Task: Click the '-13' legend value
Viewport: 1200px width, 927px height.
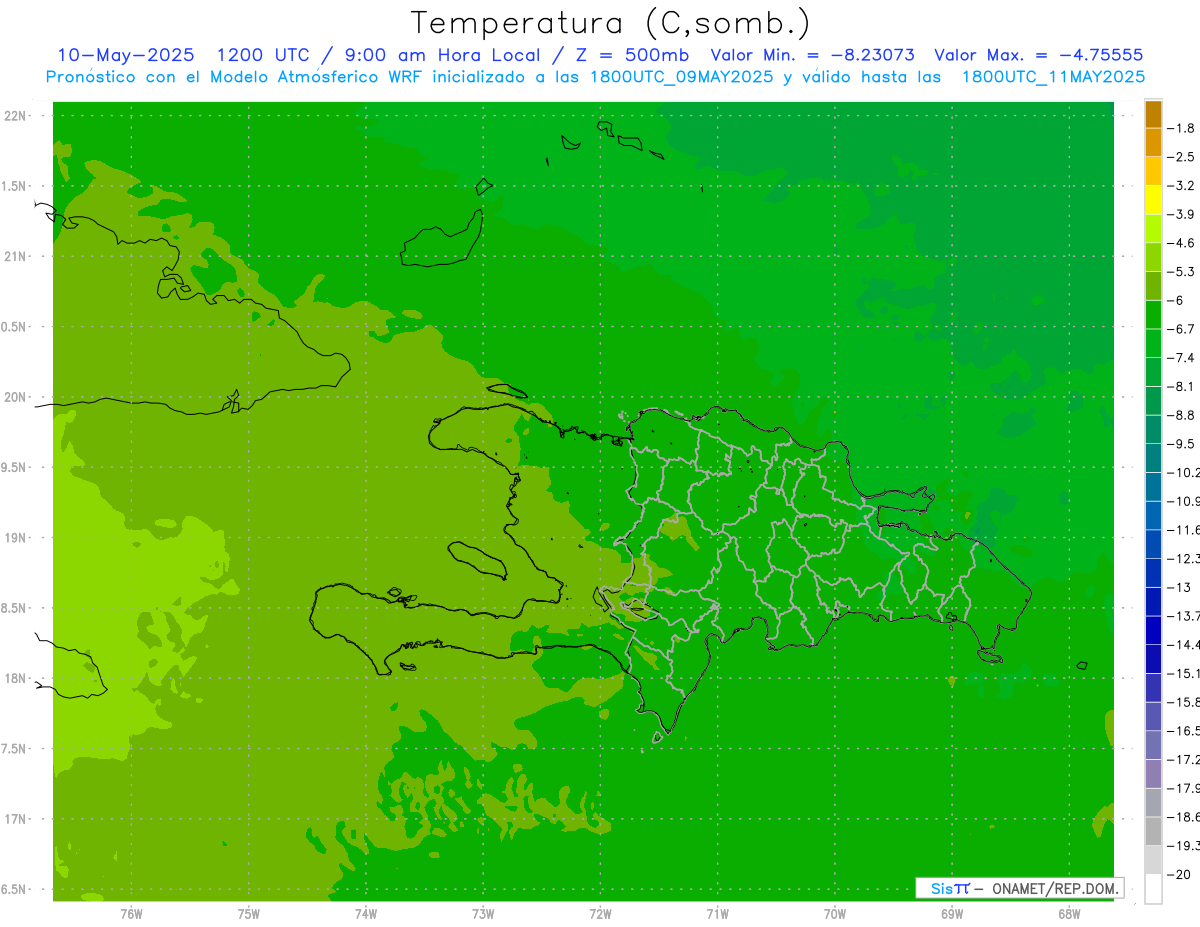Action: click(x=1179, y=587)
